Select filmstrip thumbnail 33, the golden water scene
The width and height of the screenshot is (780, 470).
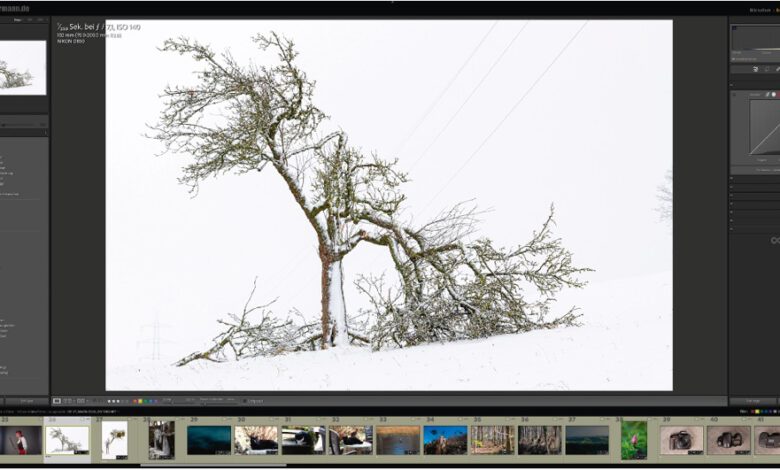pos(397,440)
